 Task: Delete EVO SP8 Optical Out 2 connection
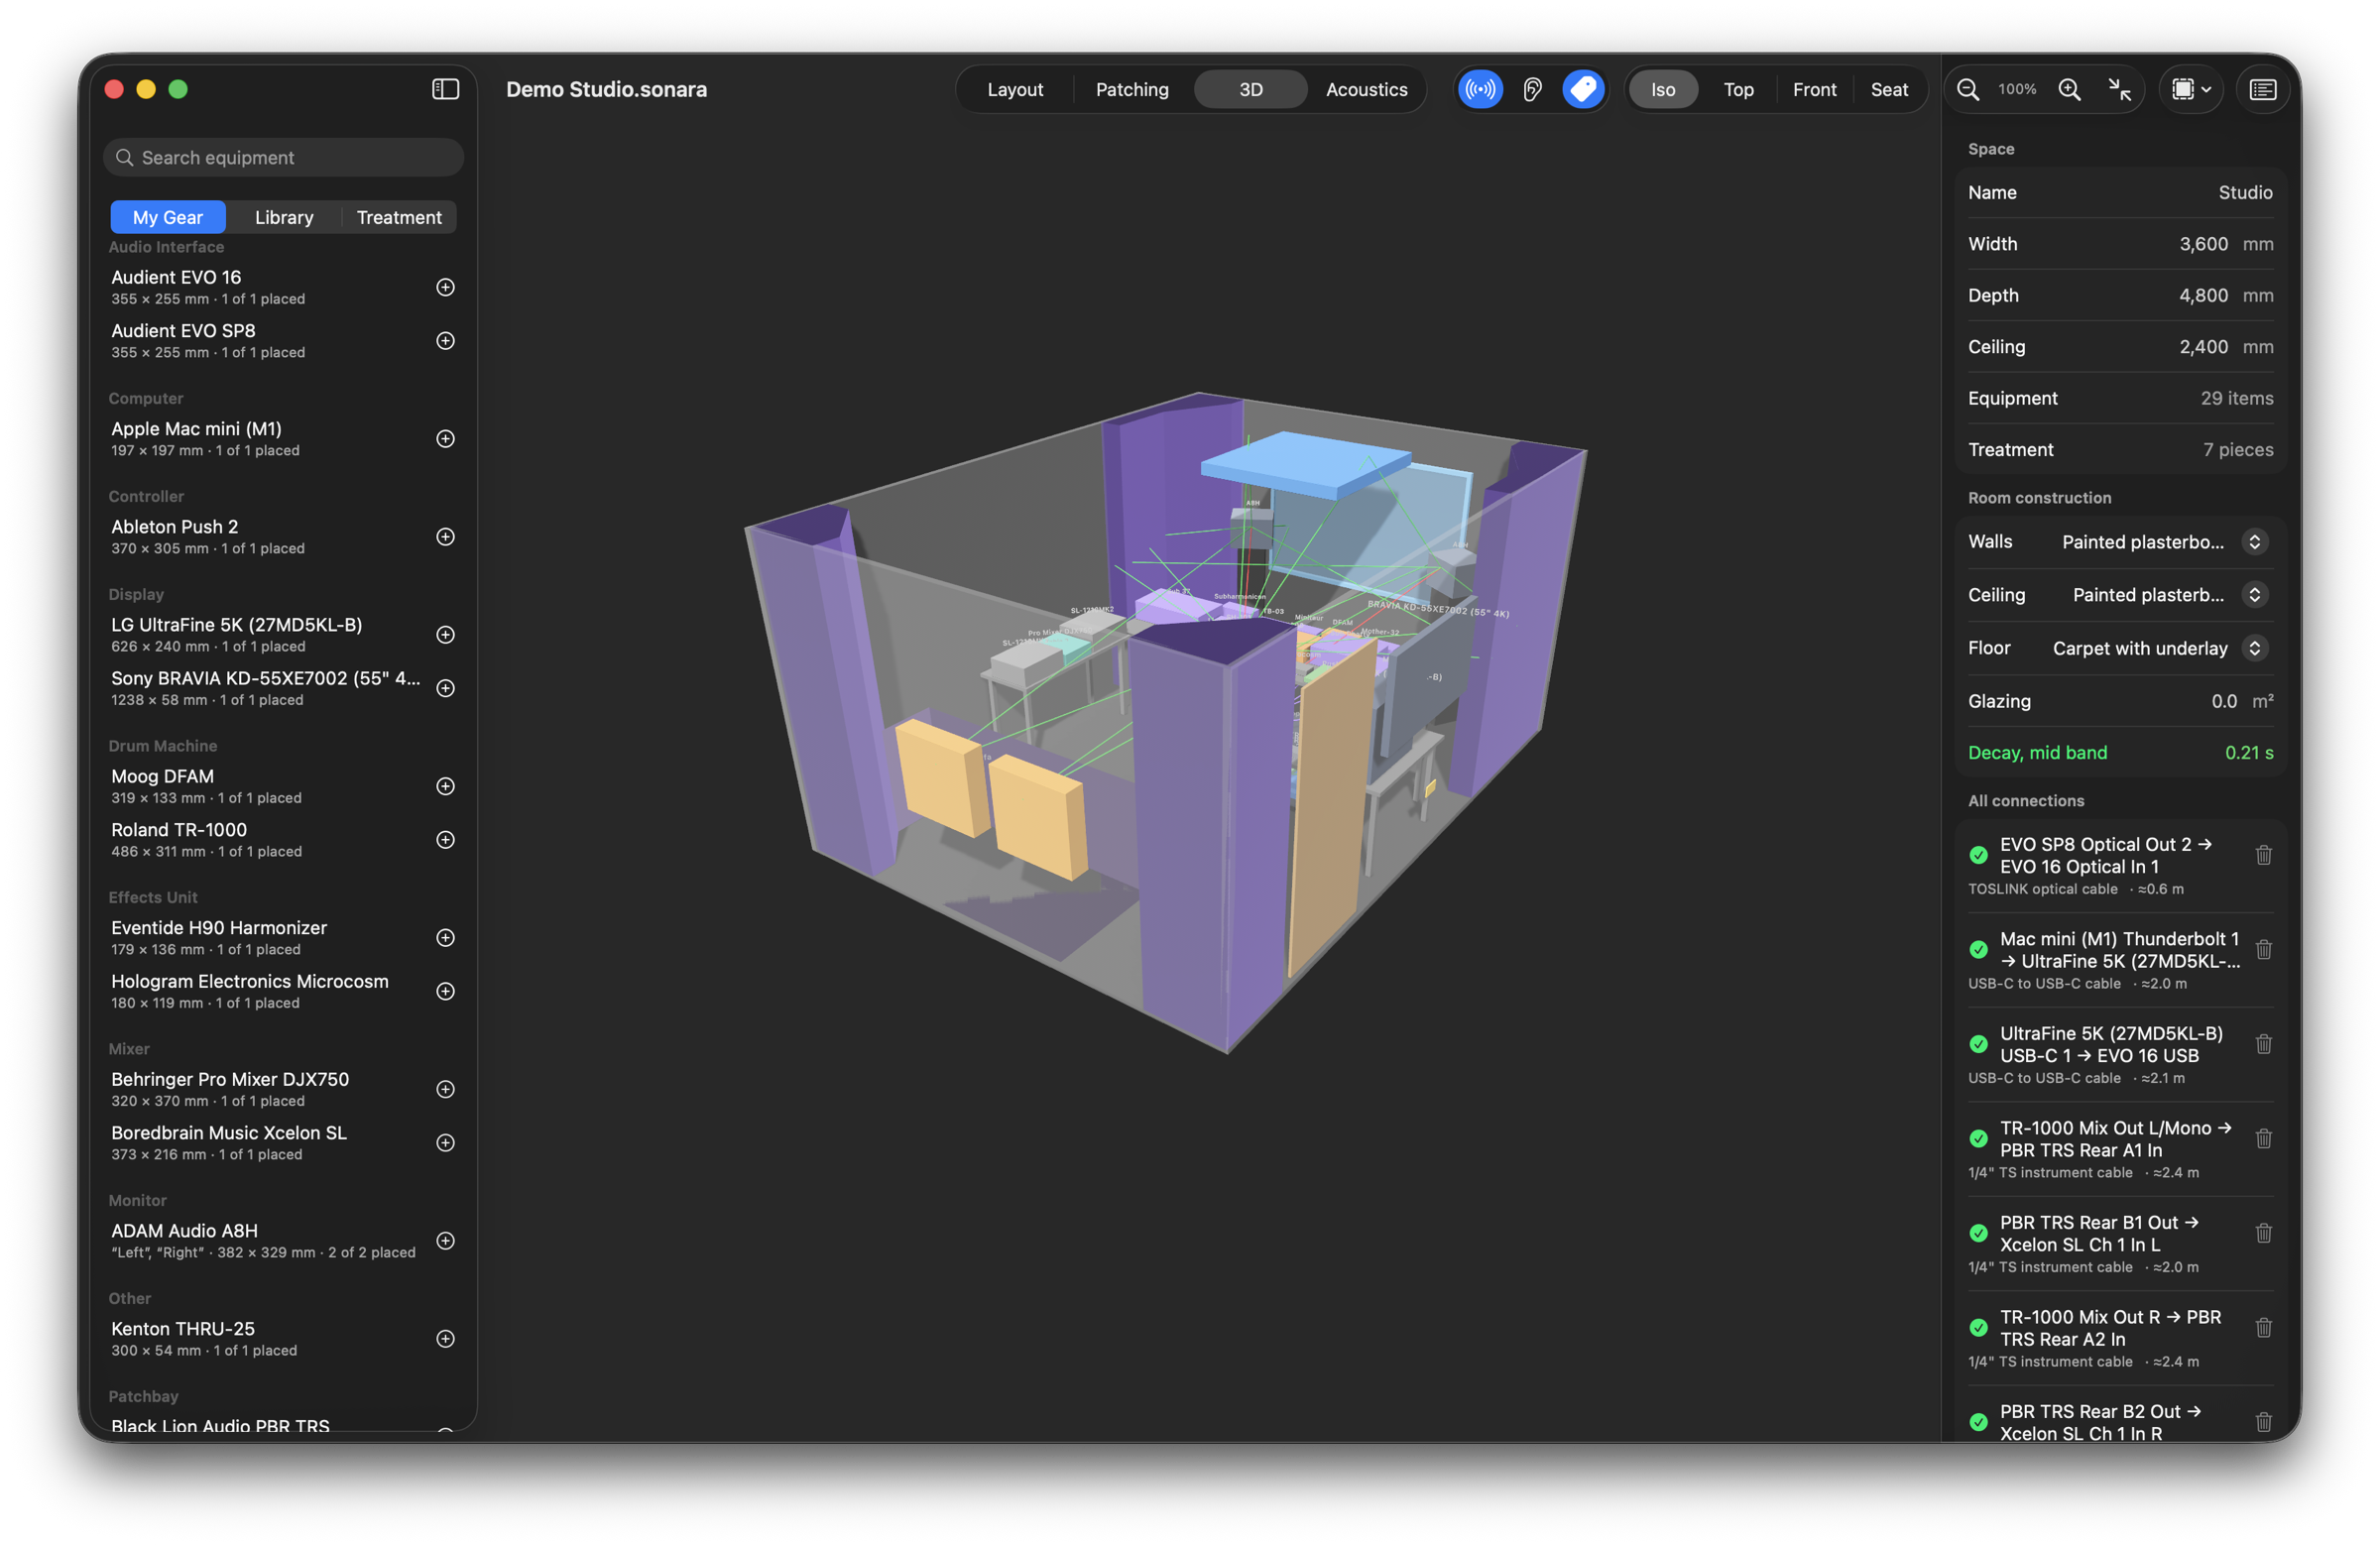tap(2263, 855)
